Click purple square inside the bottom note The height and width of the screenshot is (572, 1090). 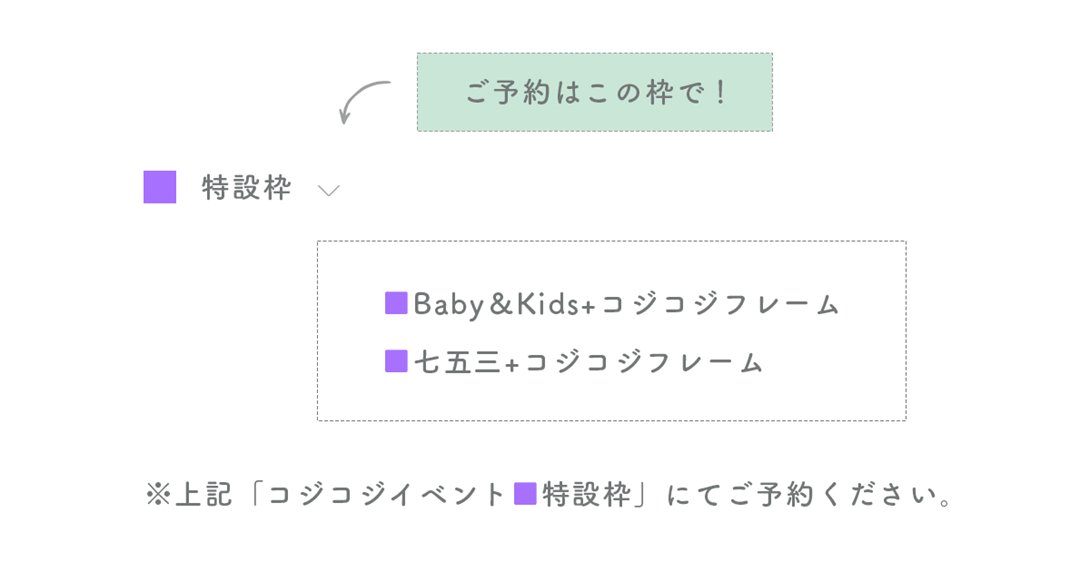525,494
